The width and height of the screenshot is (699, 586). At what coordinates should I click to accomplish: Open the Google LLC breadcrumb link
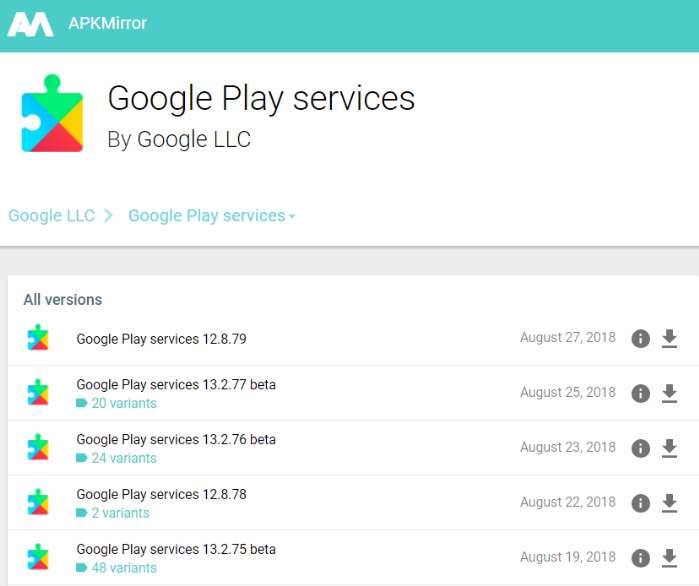pos(52,216)
